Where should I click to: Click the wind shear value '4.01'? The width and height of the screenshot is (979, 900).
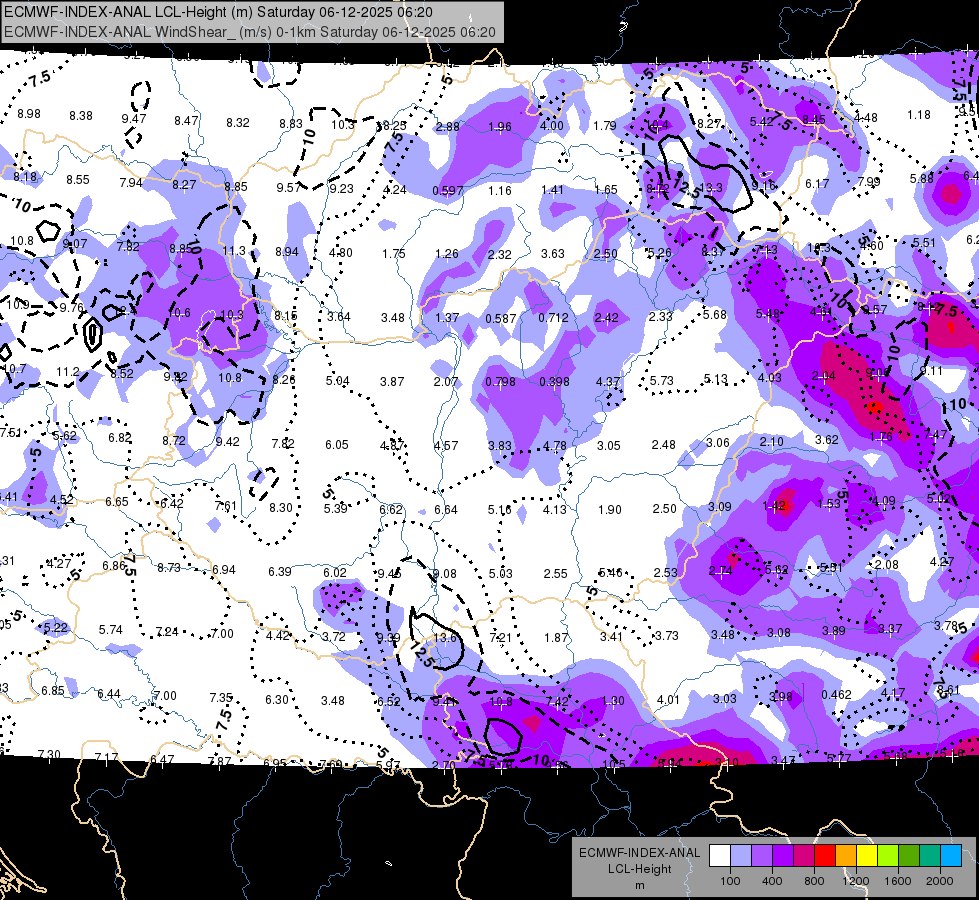click(x=668, y=700)
